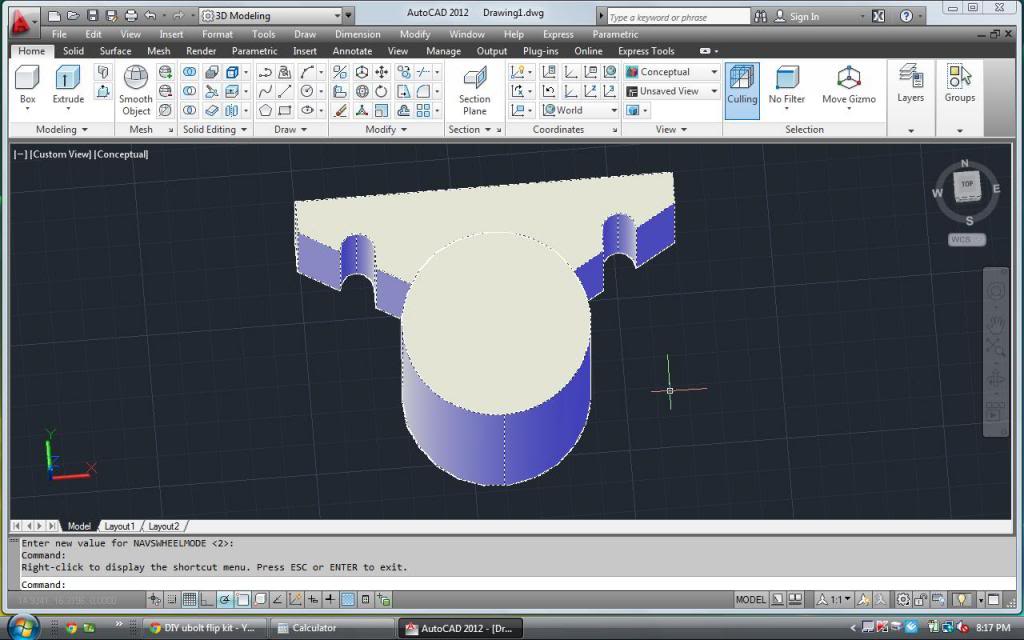Toggle Polar Tracking in status bar
Screen dimensions: 1024x640
pyautogui.click(x=225, y=600)
